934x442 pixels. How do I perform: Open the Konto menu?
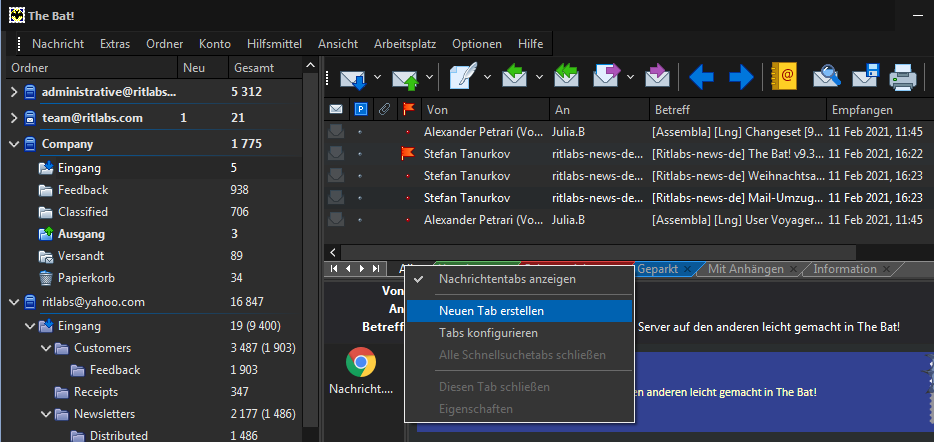click(214, 44)
